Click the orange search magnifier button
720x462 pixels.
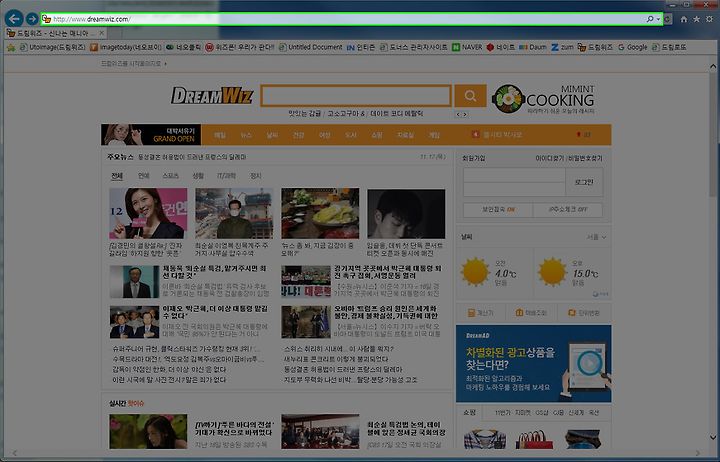click(470, 96)
